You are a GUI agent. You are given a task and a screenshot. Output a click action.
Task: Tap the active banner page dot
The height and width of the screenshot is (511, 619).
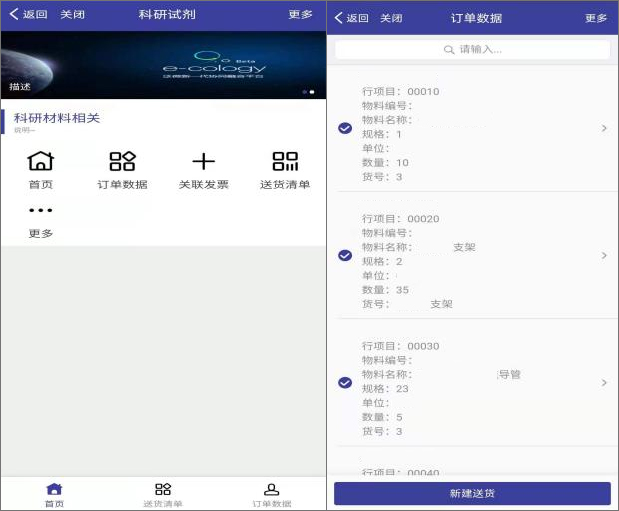click(x=312, y=92)
